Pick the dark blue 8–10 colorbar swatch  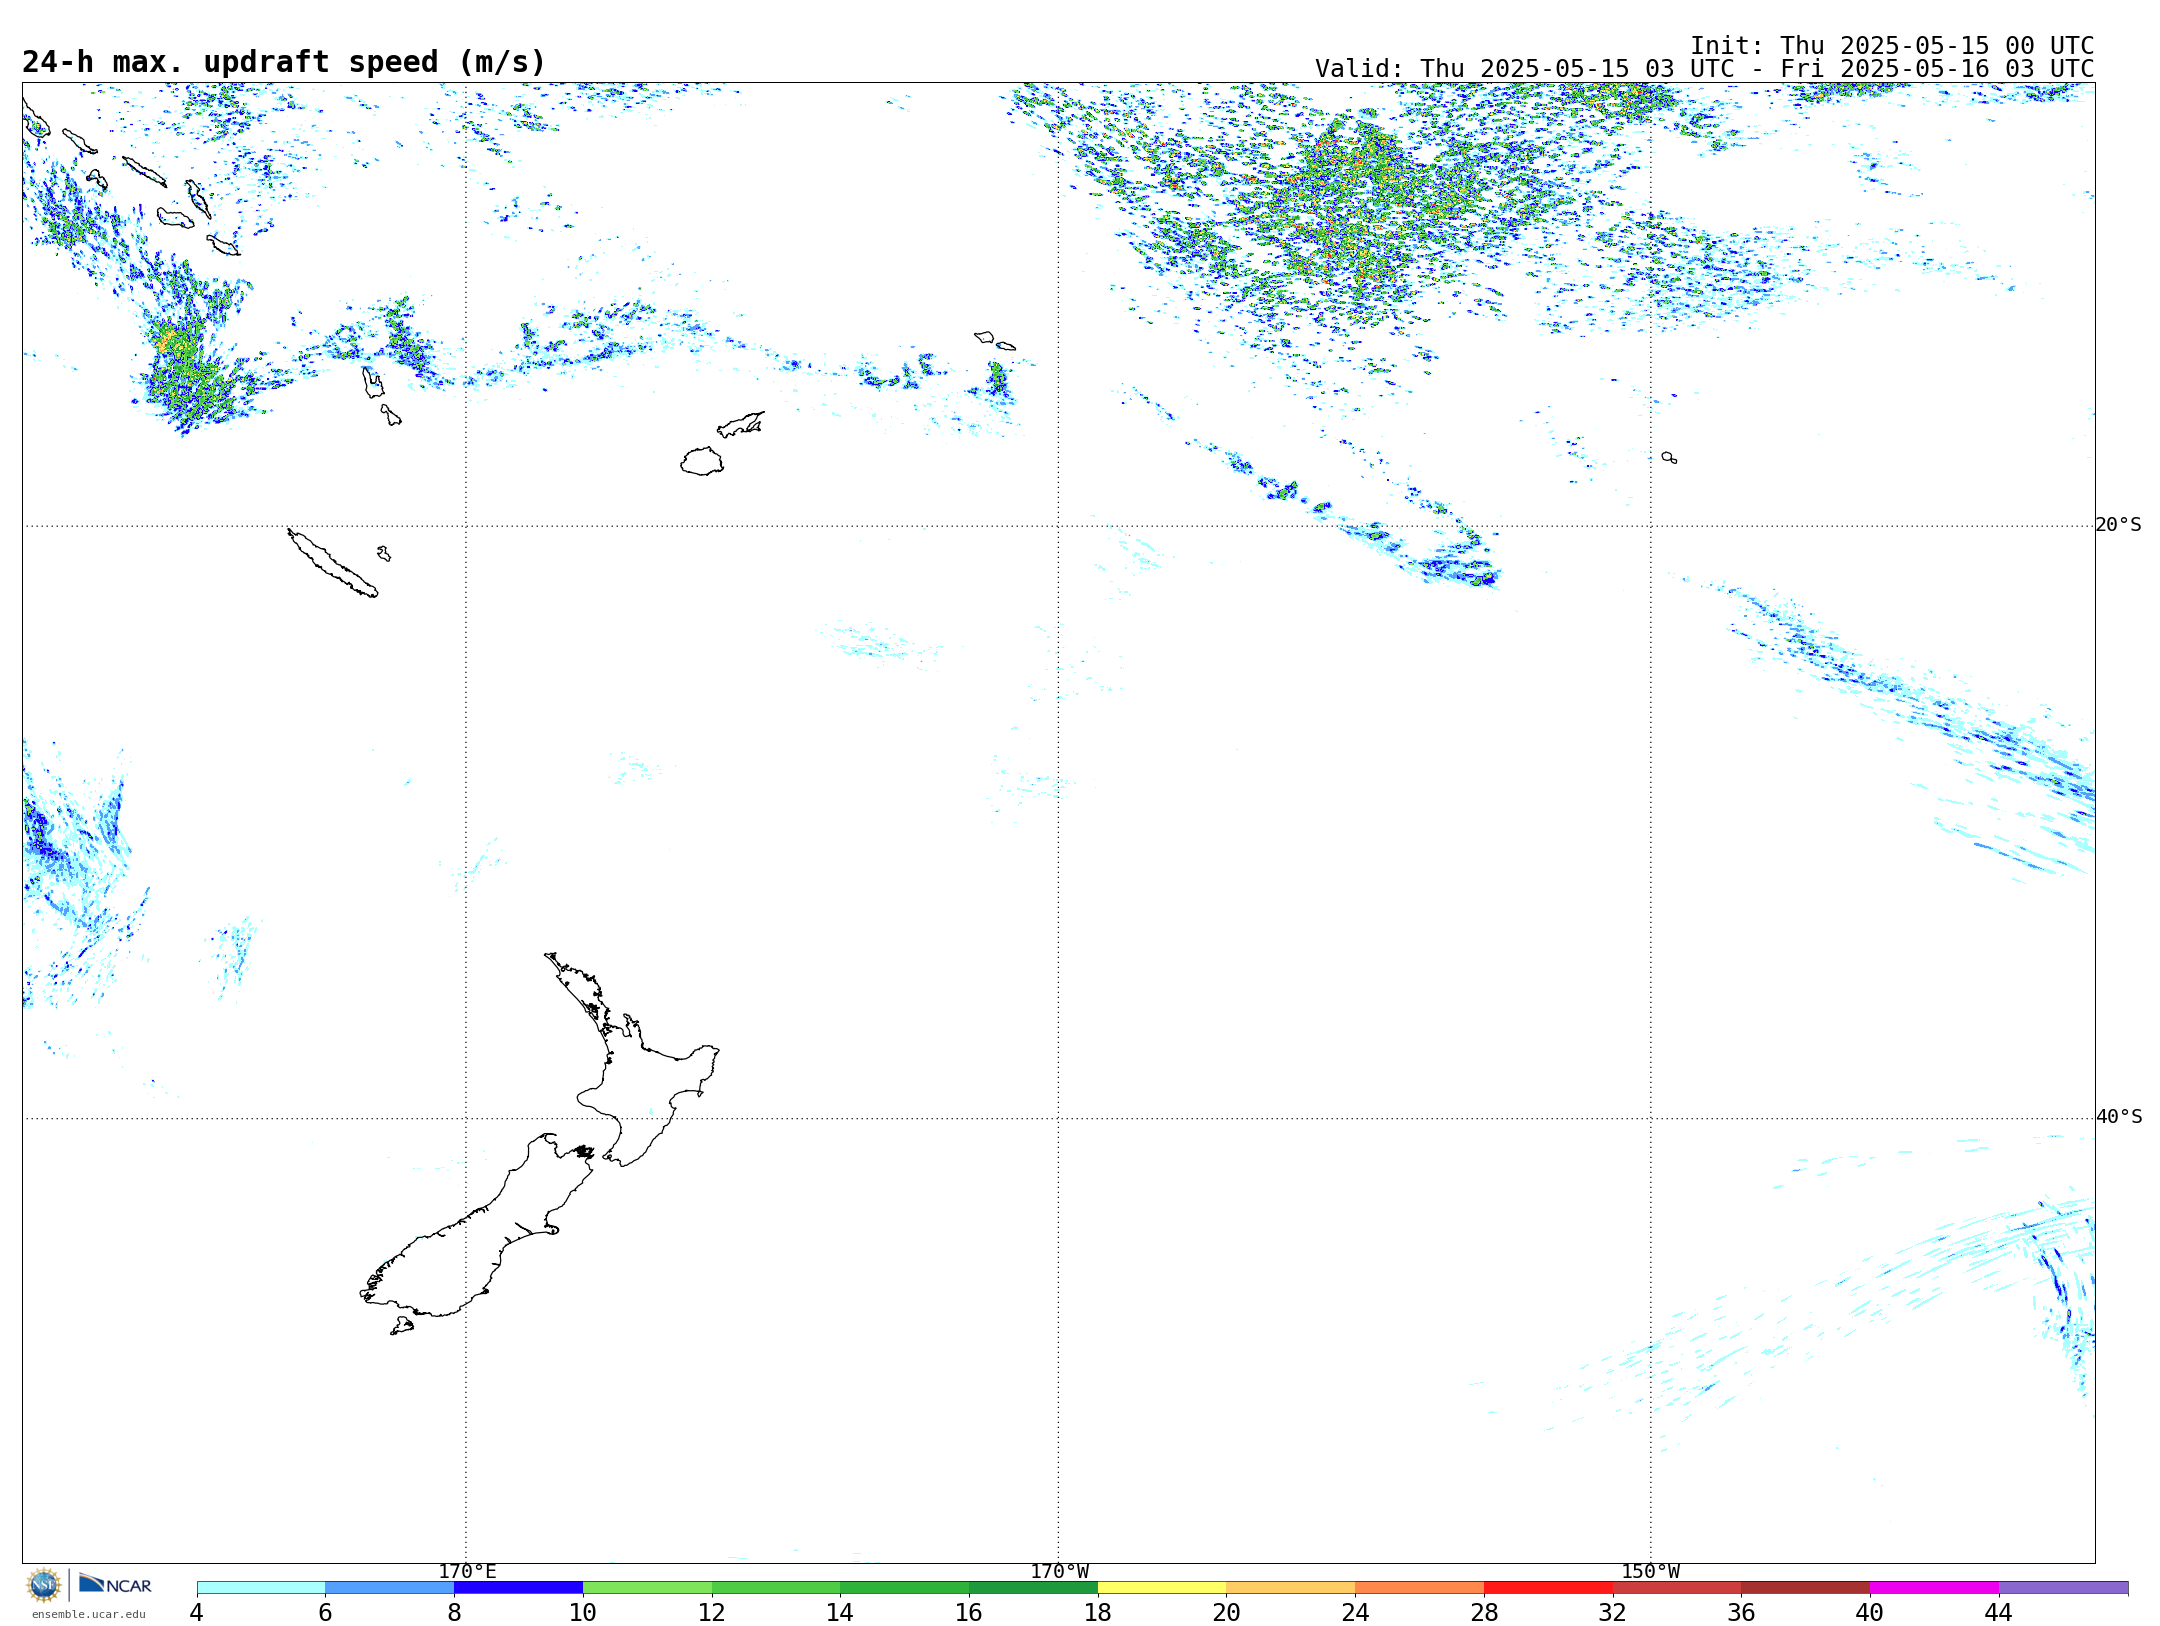(518, 1587)
